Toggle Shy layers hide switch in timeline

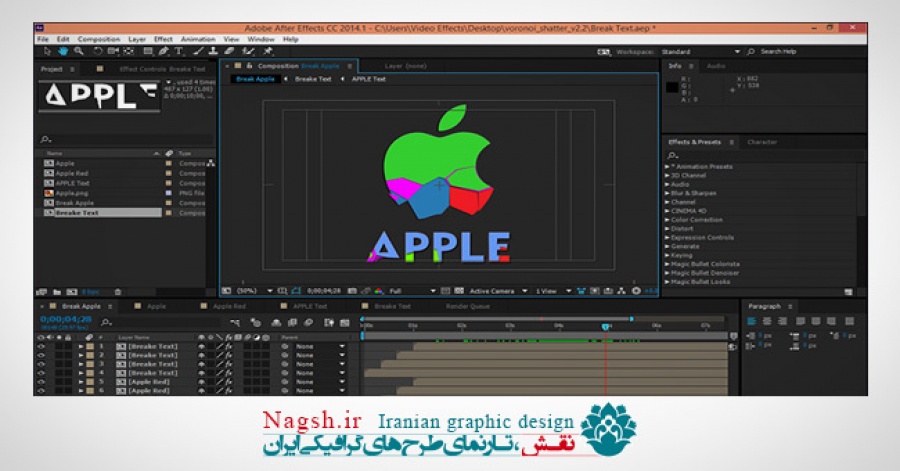(276, 323)
